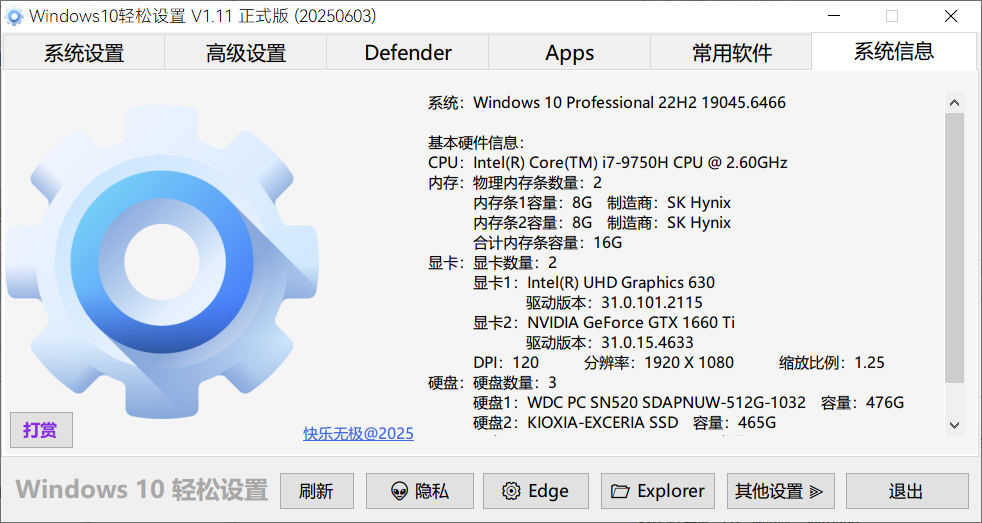Select the 系统信息 tab
The height and width of the screenshot is (523, 982).
[x=894, y=52]
